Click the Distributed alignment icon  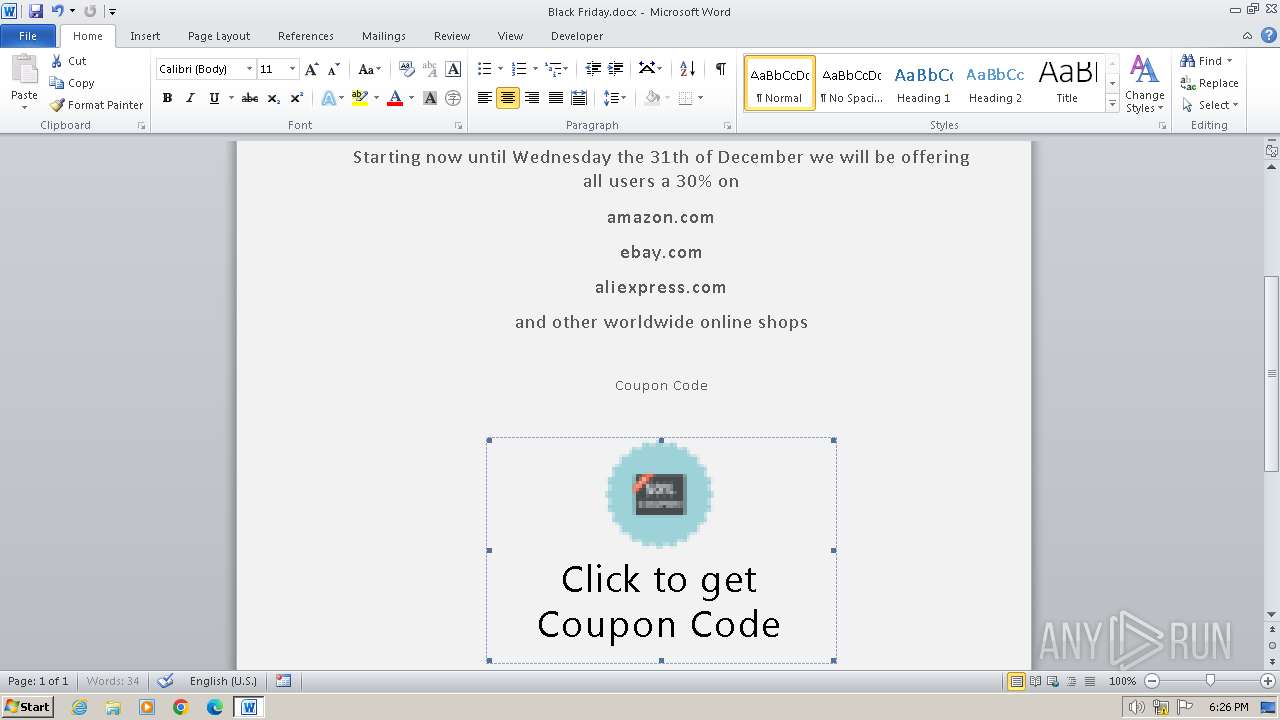(579, 98)
